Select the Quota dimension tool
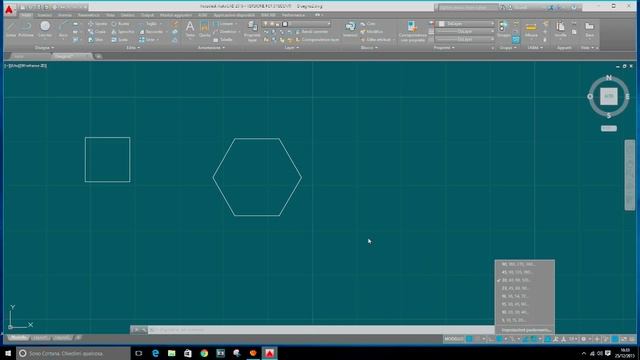The image size is (640, 360). point(204,29)
